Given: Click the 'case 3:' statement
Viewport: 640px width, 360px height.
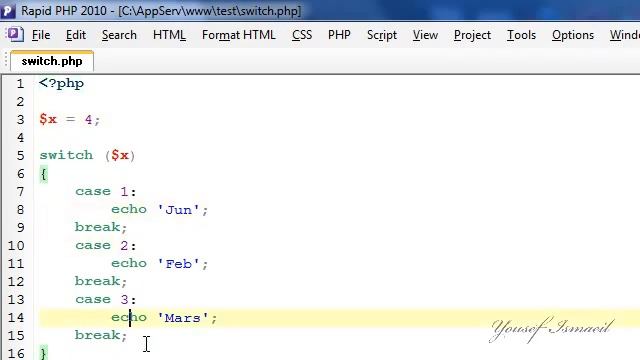Looking at the screenshot, I should coord(106,299).
